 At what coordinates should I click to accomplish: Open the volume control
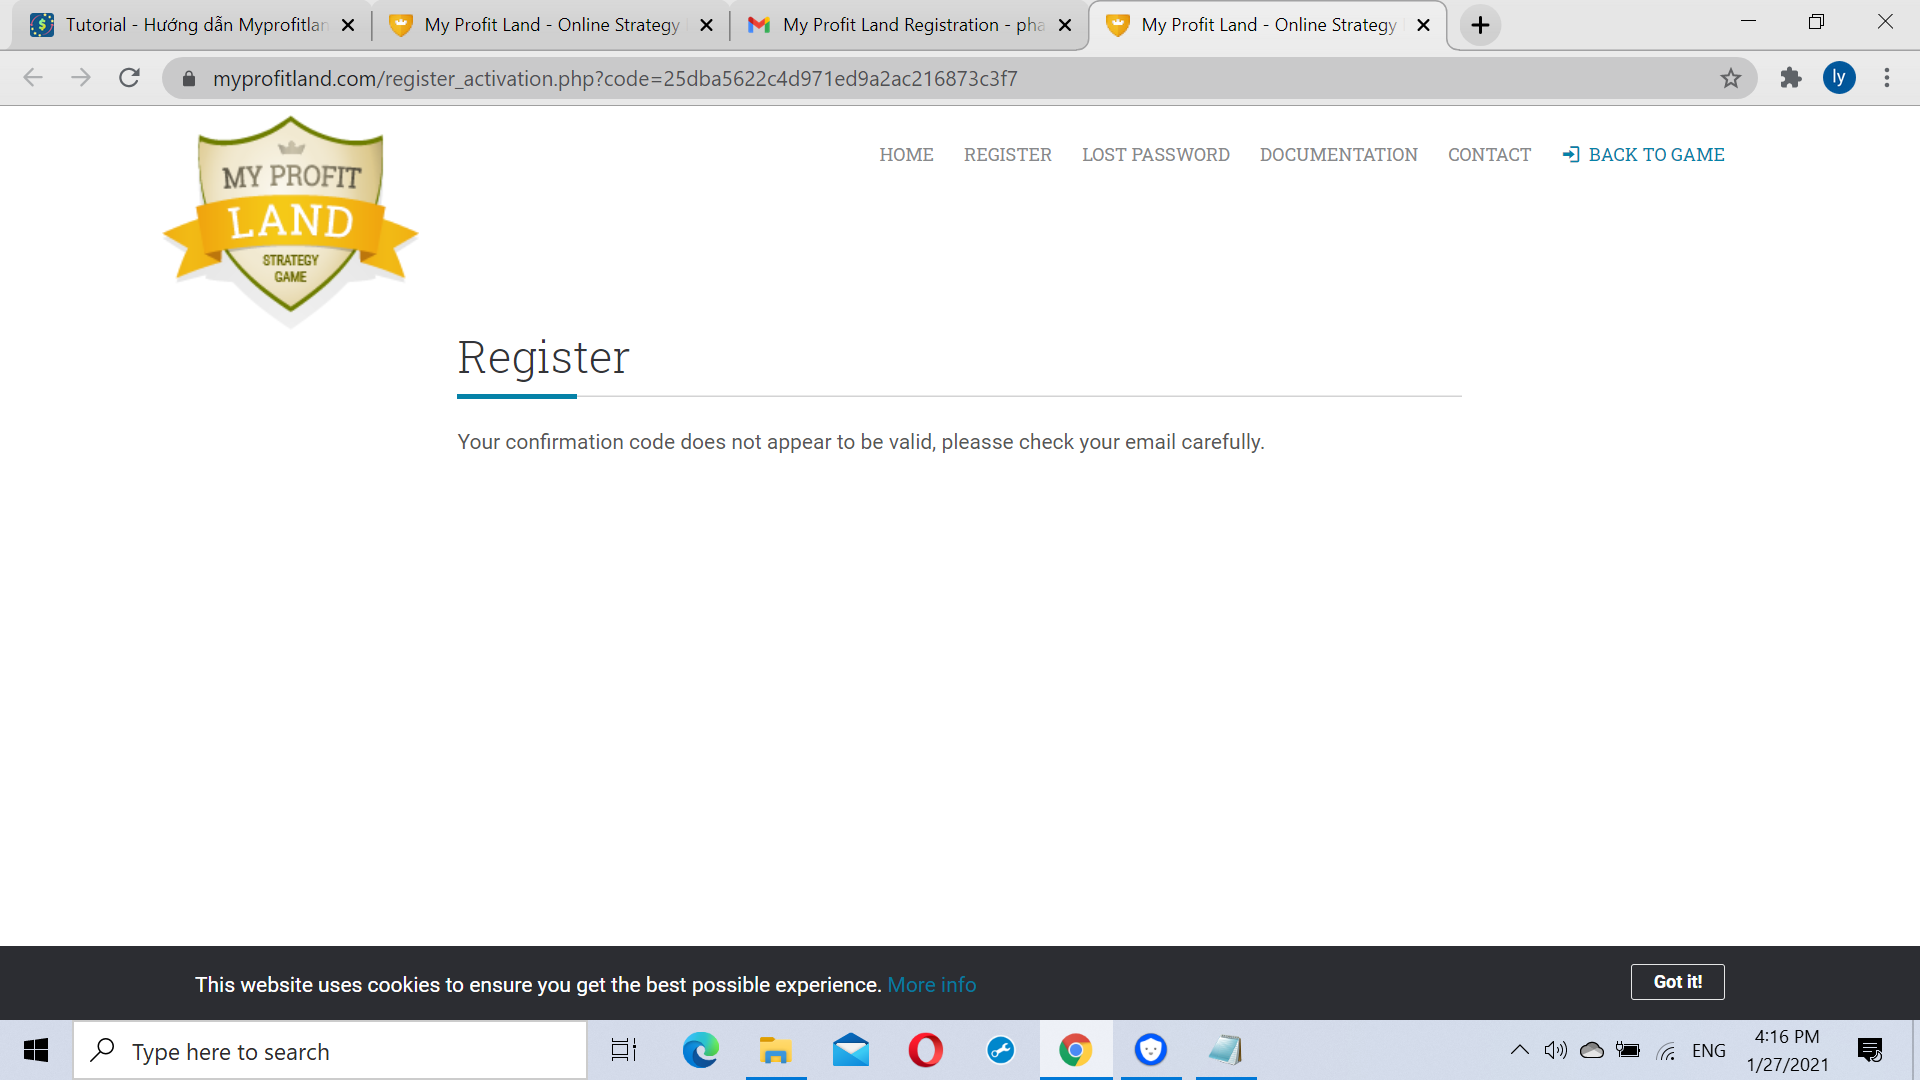pos(1555,1050)
